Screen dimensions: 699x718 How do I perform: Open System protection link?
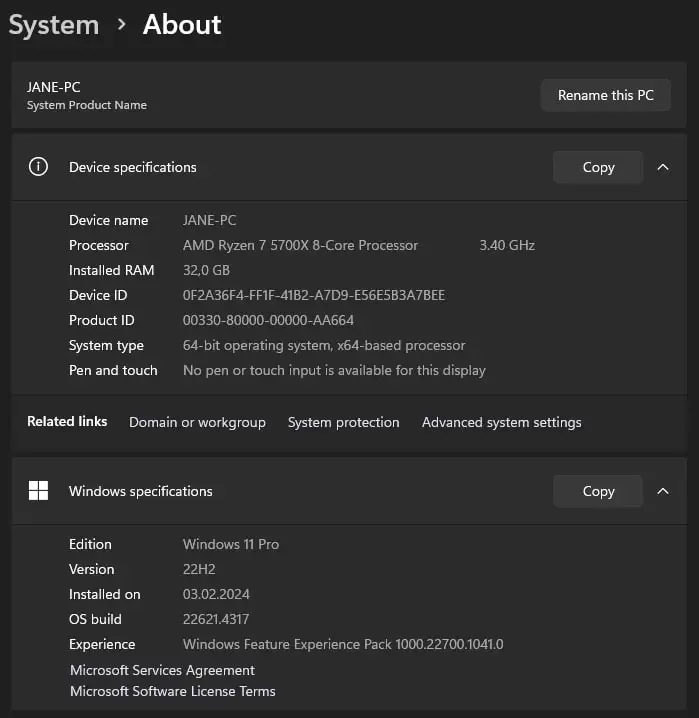coord(343,422)
